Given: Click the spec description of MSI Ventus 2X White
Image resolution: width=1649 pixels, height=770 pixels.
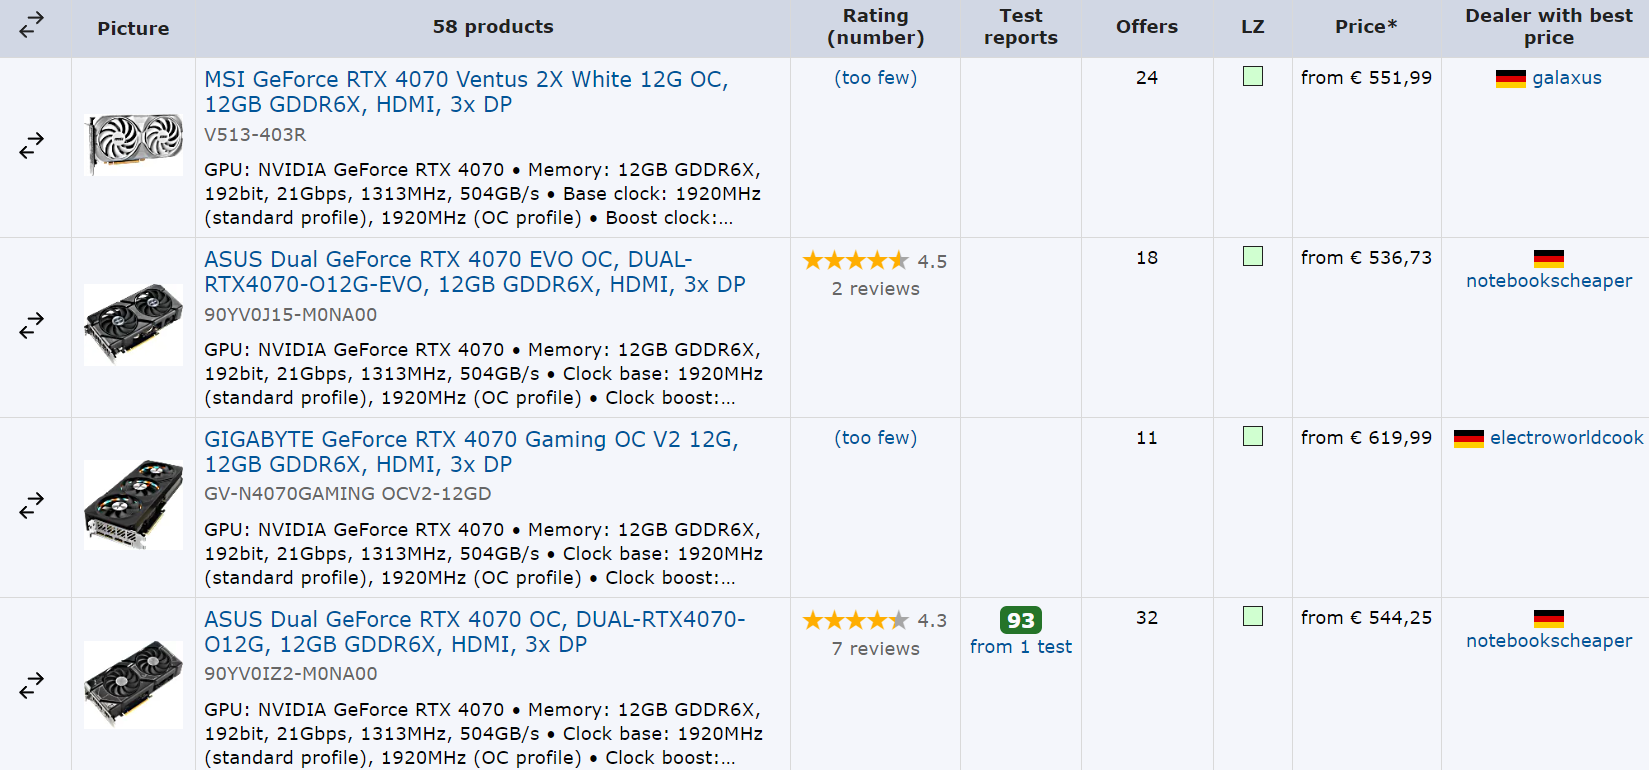Looking at the screenshot, I should (x=483, y=194).
